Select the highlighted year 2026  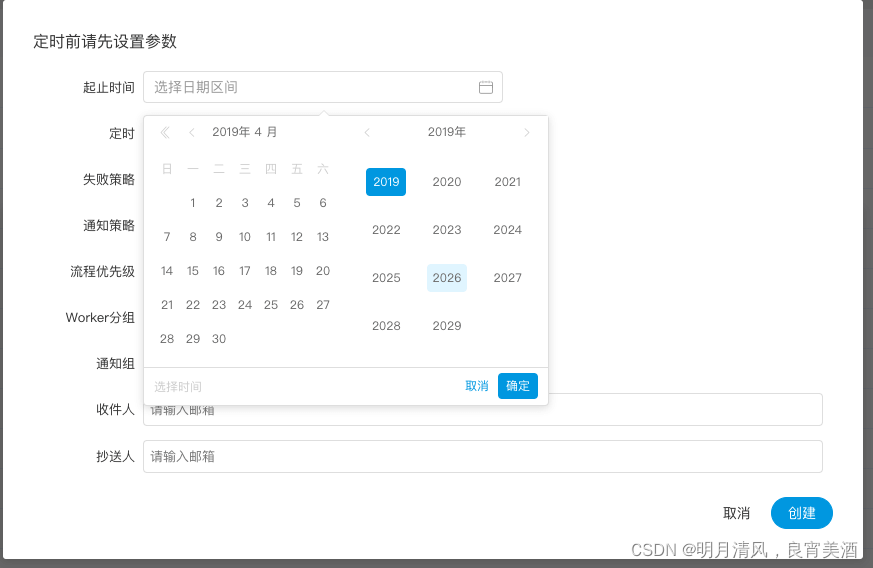pos(447,277)
